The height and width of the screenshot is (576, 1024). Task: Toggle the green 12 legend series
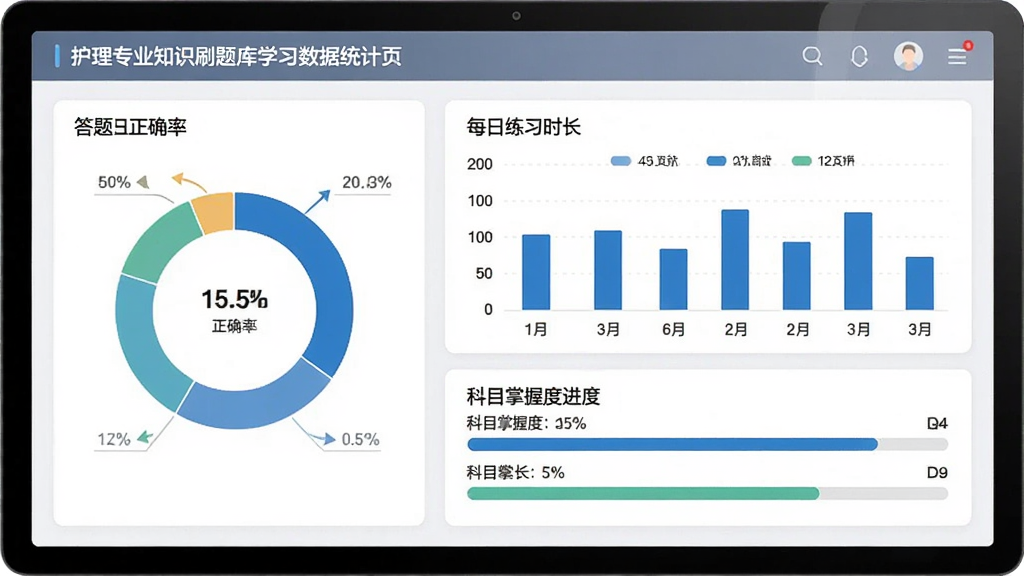[x=823, y=161]
